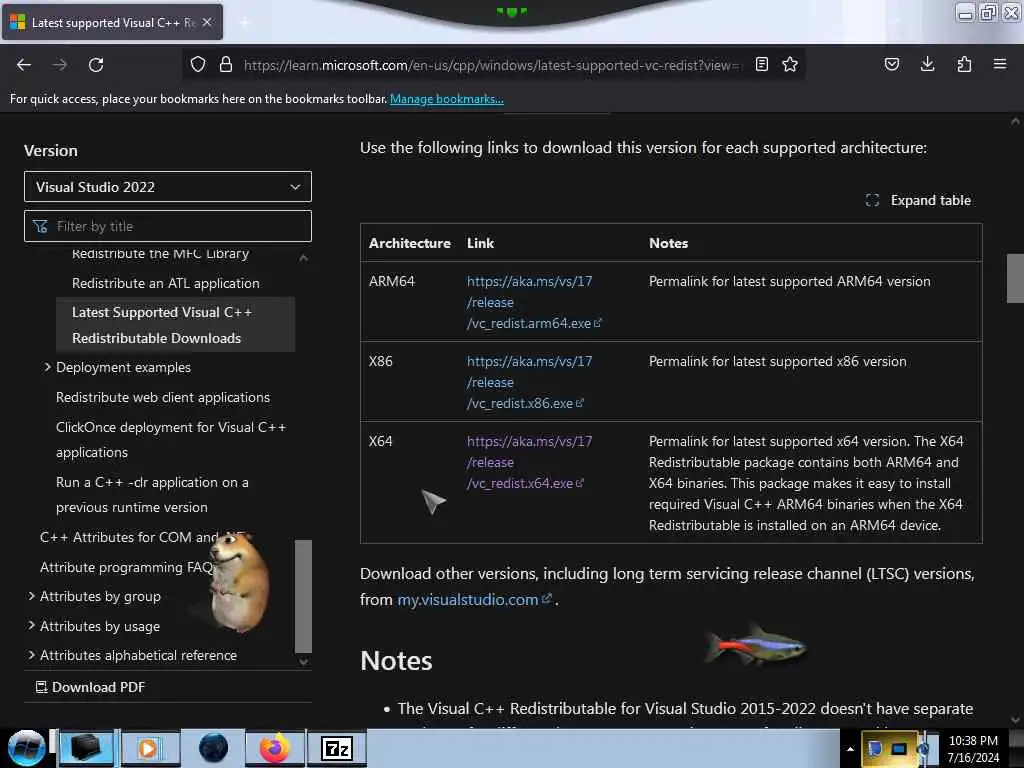Screen dimensions: 1024x768
Task: Open a new browser tab
Action: [x=245, y=23]
